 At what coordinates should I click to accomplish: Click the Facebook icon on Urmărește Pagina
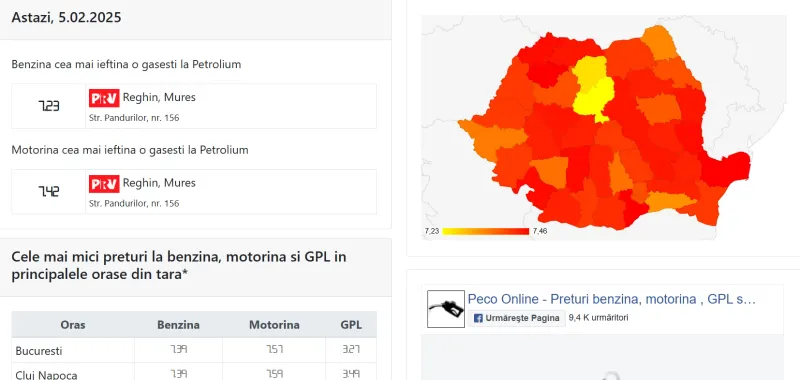tap(478, 318)
